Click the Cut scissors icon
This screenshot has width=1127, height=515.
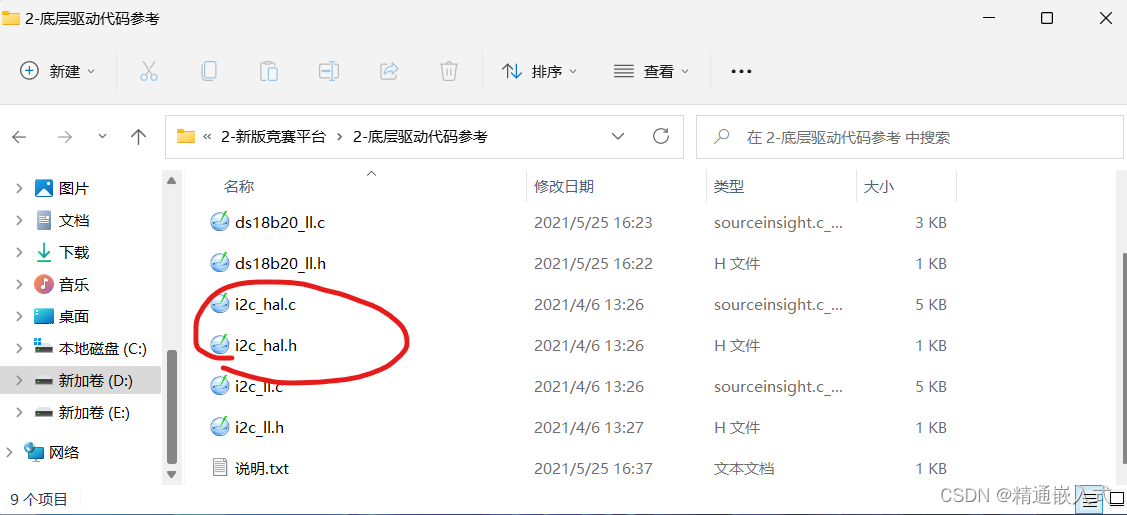(x=149, y=71)
